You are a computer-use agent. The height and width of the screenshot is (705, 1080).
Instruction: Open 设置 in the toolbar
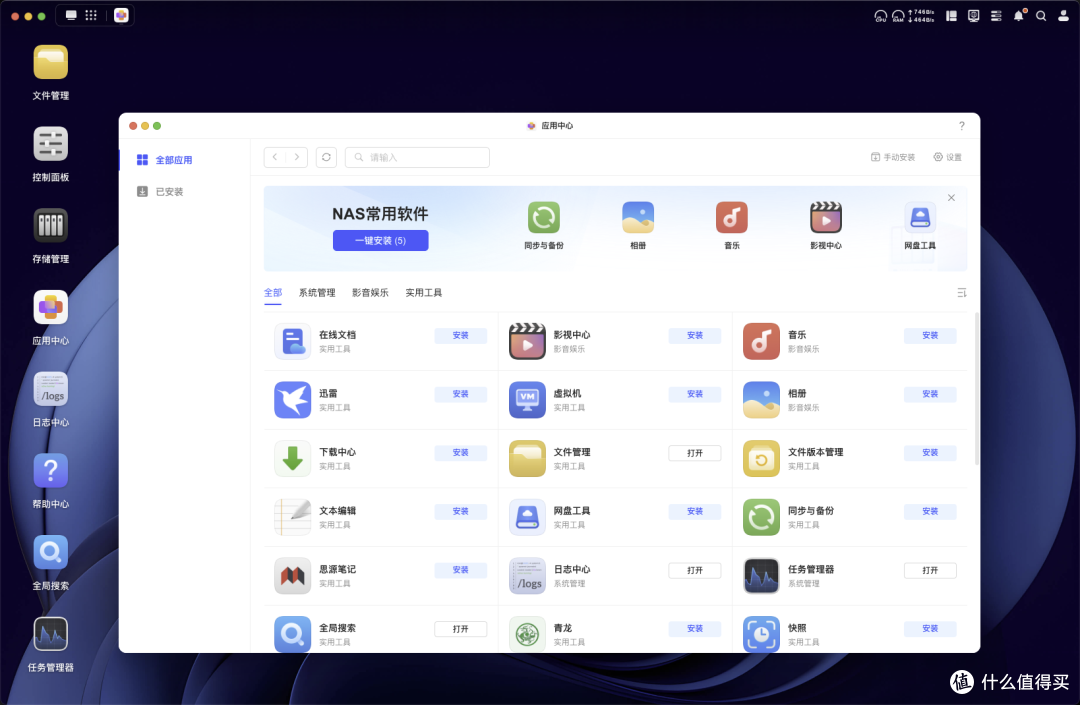coord(948,157)
